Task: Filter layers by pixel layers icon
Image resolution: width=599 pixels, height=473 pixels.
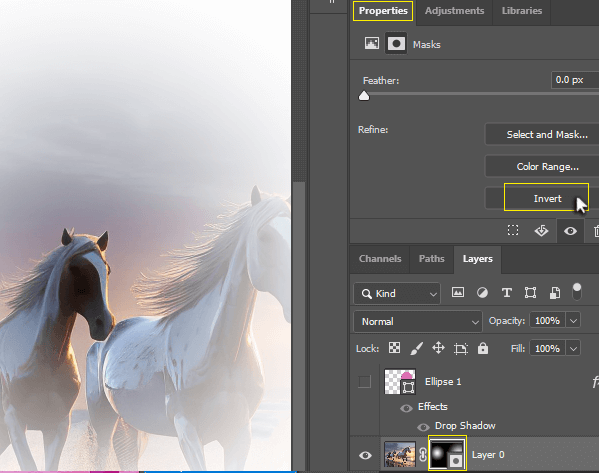Action: pyautogui.click(x=458, y=293)
